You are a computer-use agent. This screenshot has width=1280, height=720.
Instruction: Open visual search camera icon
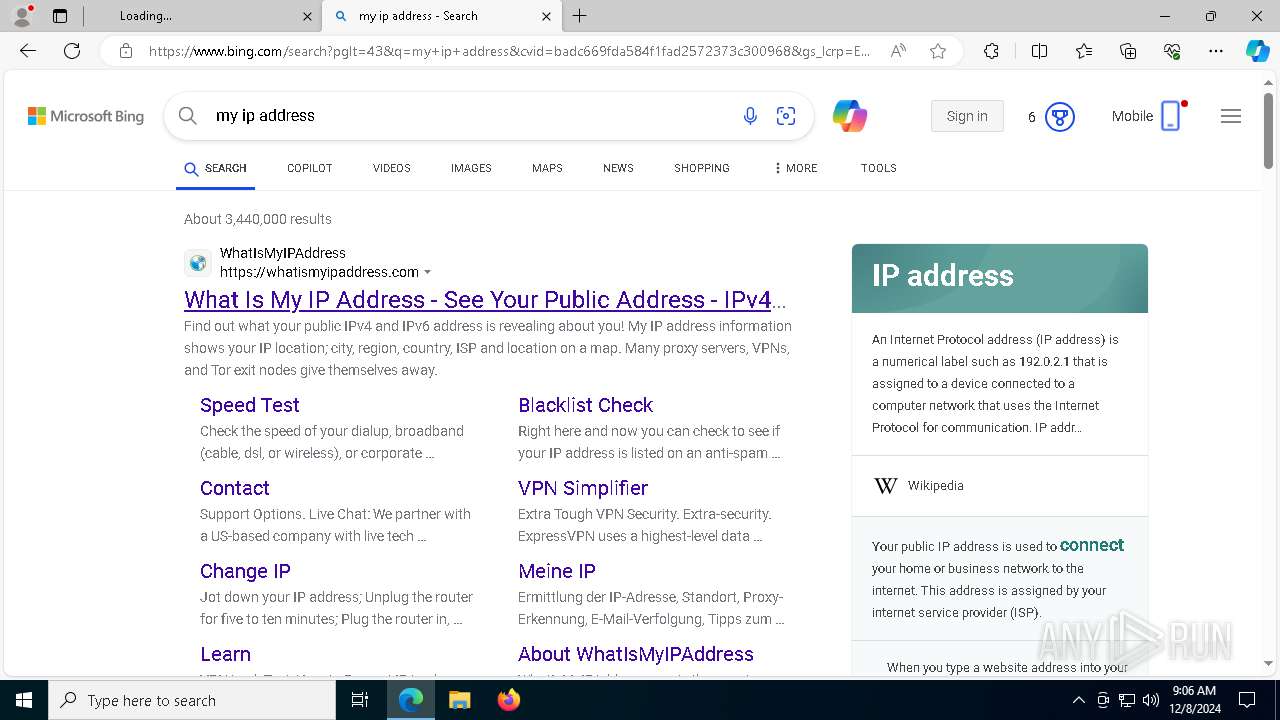786,116
